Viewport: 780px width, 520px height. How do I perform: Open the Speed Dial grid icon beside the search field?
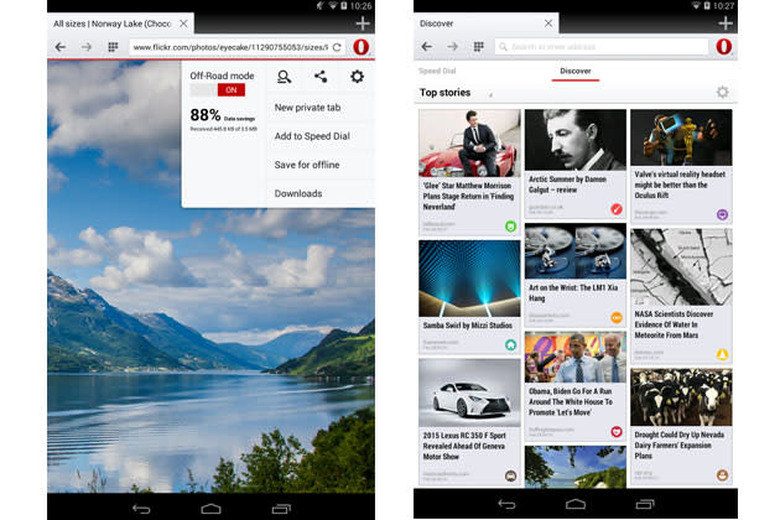pyautogui.click(x=479, y=47)
